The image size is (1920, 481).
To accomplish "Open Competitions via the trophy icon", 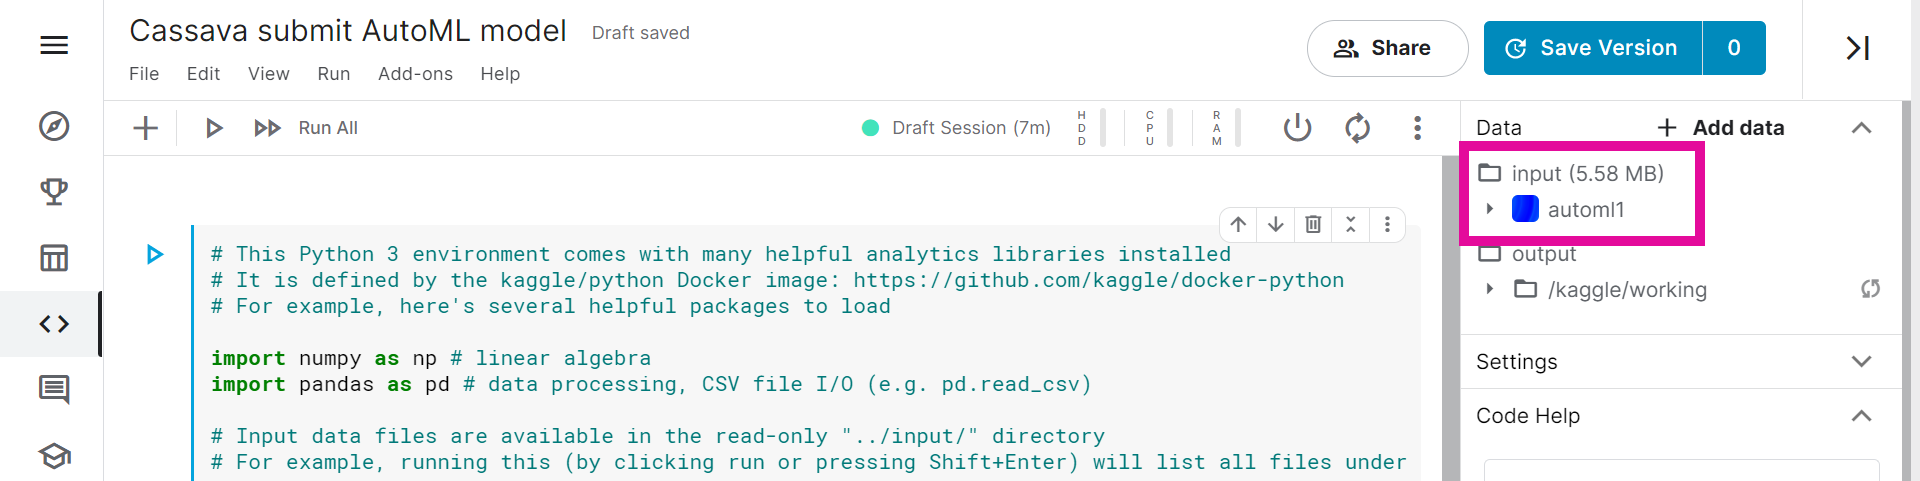I will coord(54,192).
